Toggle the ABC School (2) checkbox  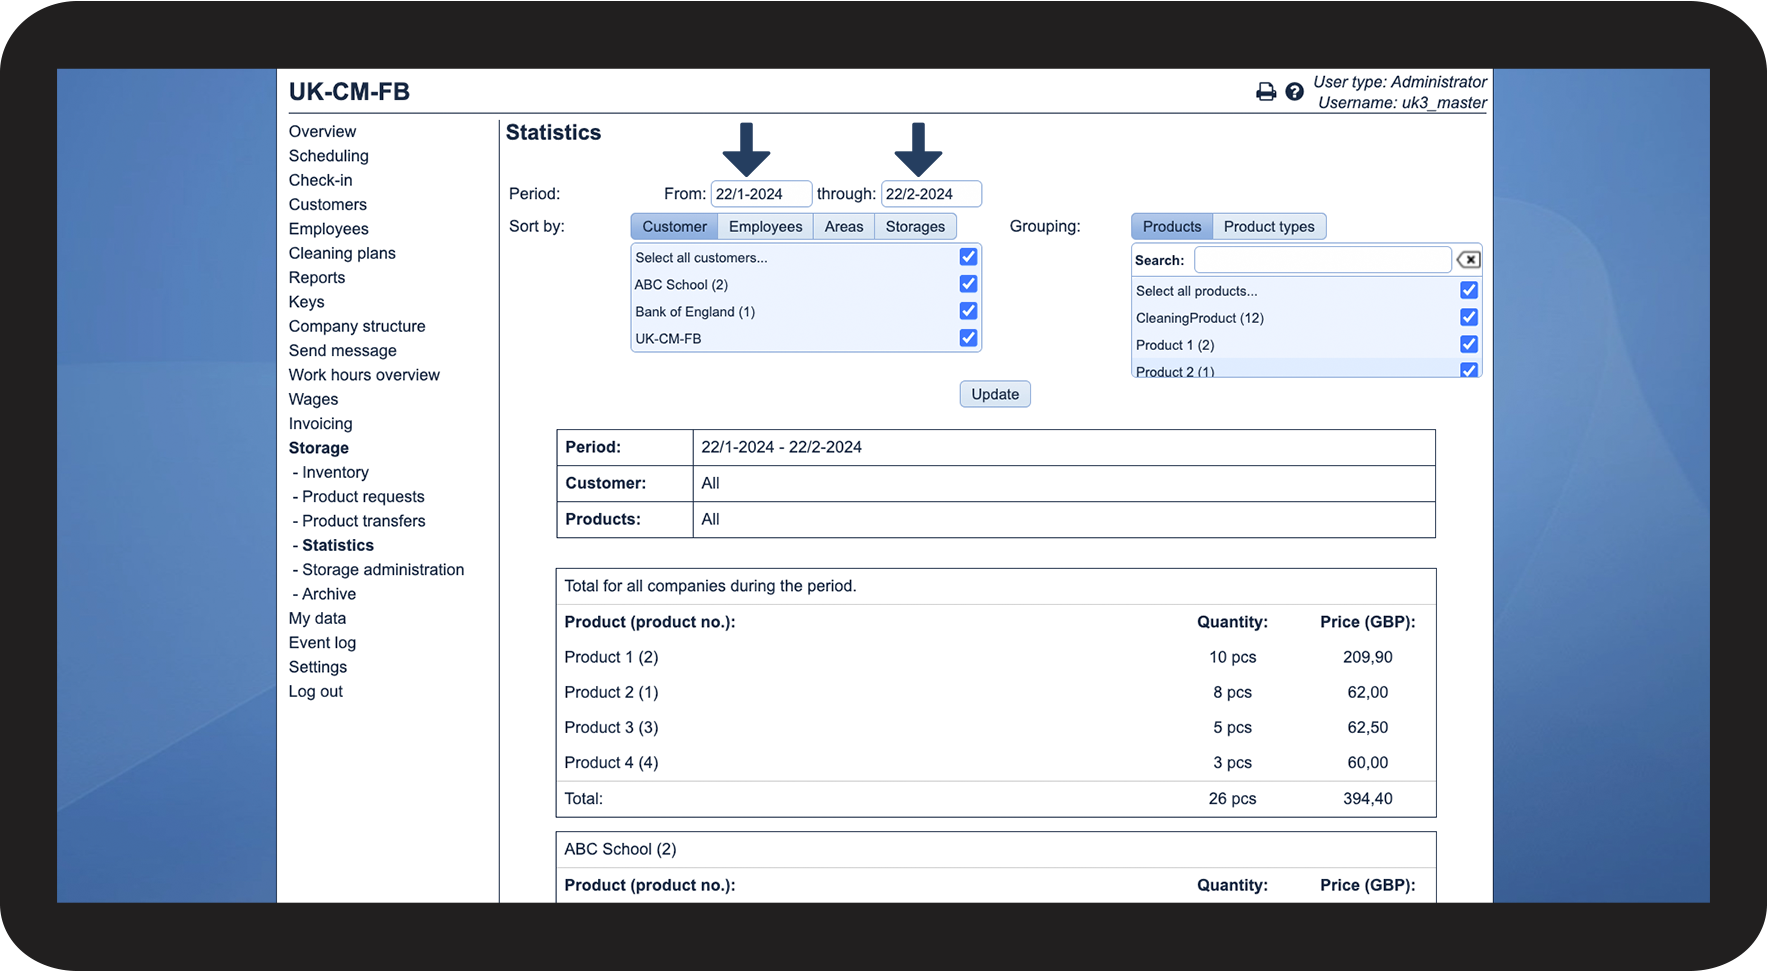pos(968,284)
